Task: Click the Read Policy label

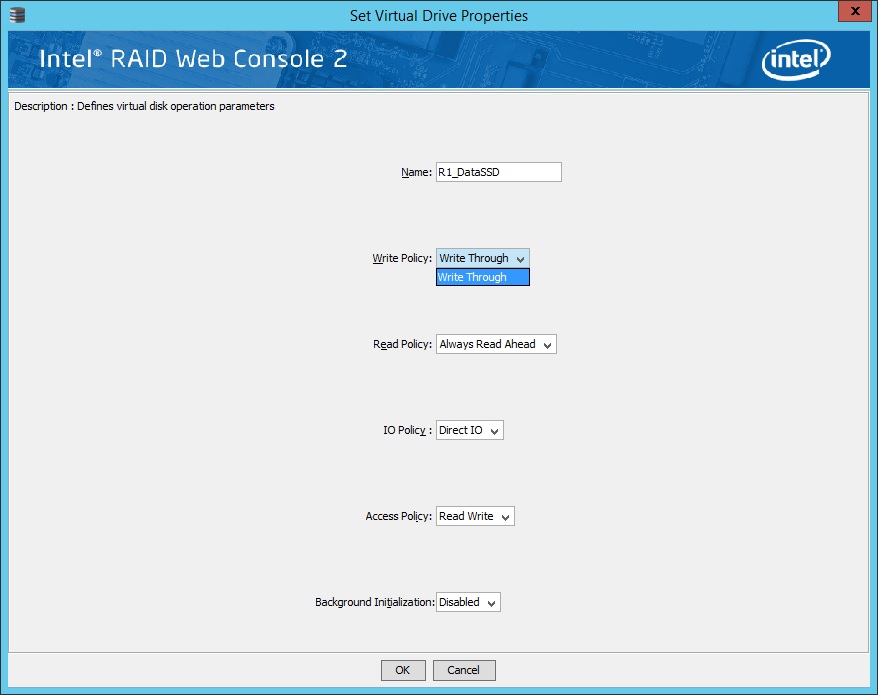Action: tap(402, 344)
